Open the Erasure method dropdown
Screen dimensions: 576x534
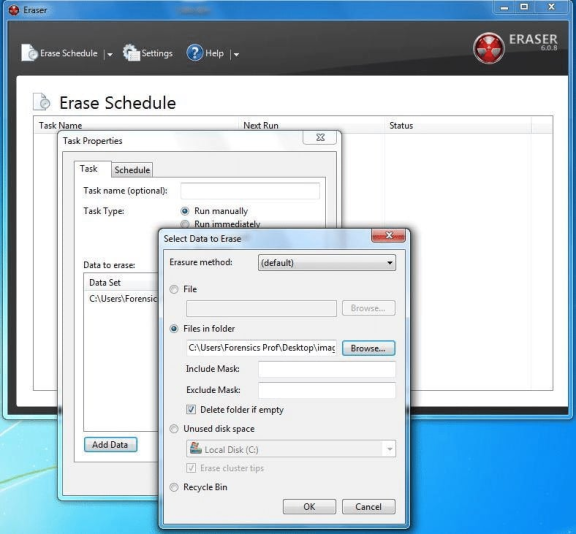[327, 263]
